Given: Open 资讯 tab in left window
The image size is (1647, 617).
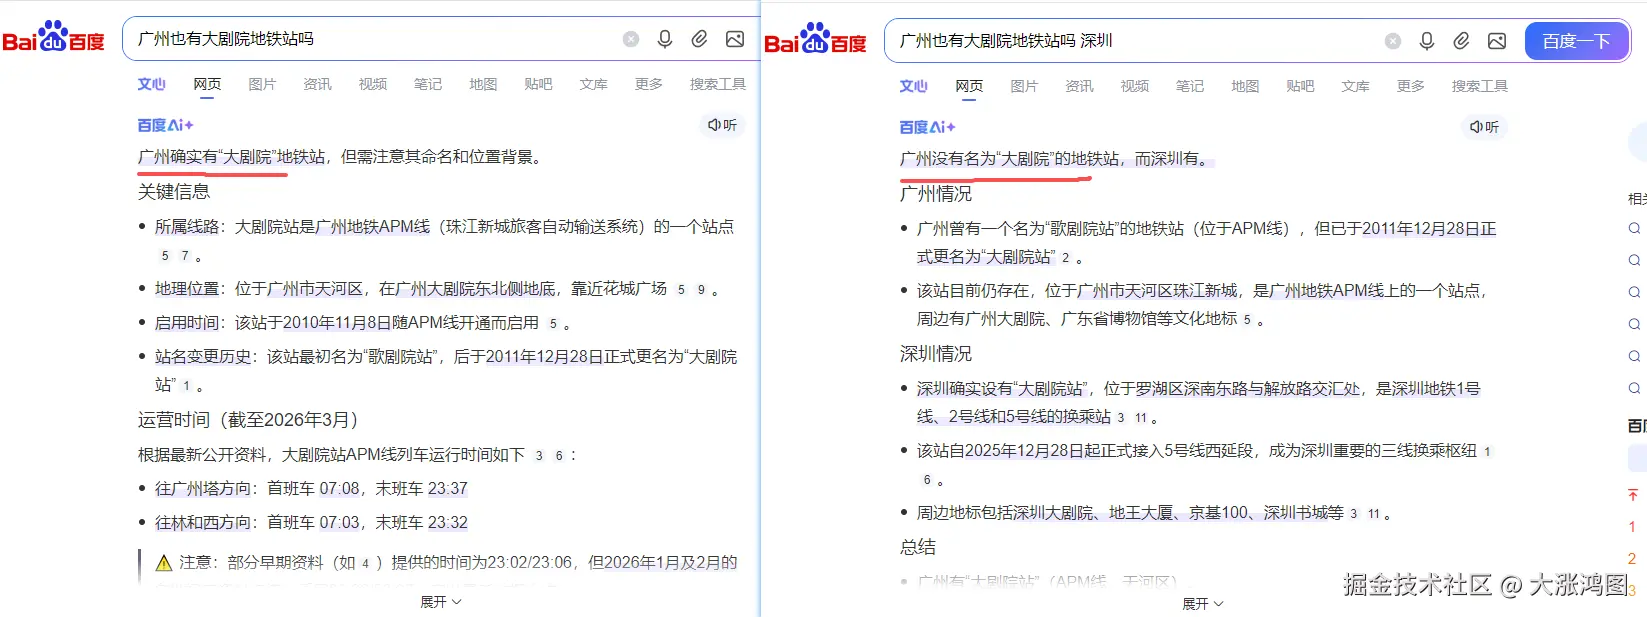Looking at the screenshot, I should click(x=318, y=84).
